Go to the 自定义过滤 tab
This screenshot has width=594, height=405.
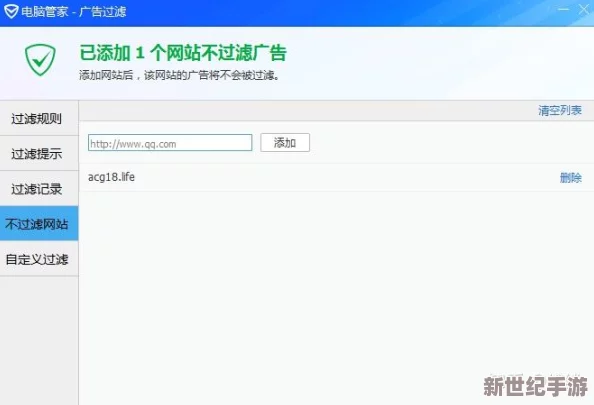point(39,259)
